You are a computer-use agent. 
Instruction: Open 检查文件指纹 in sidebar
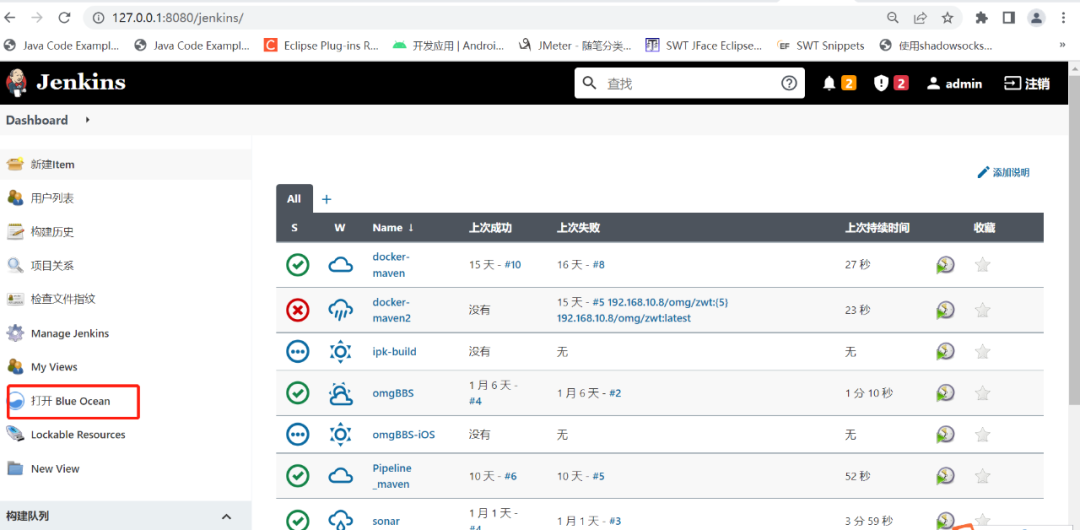pos(63,299)
